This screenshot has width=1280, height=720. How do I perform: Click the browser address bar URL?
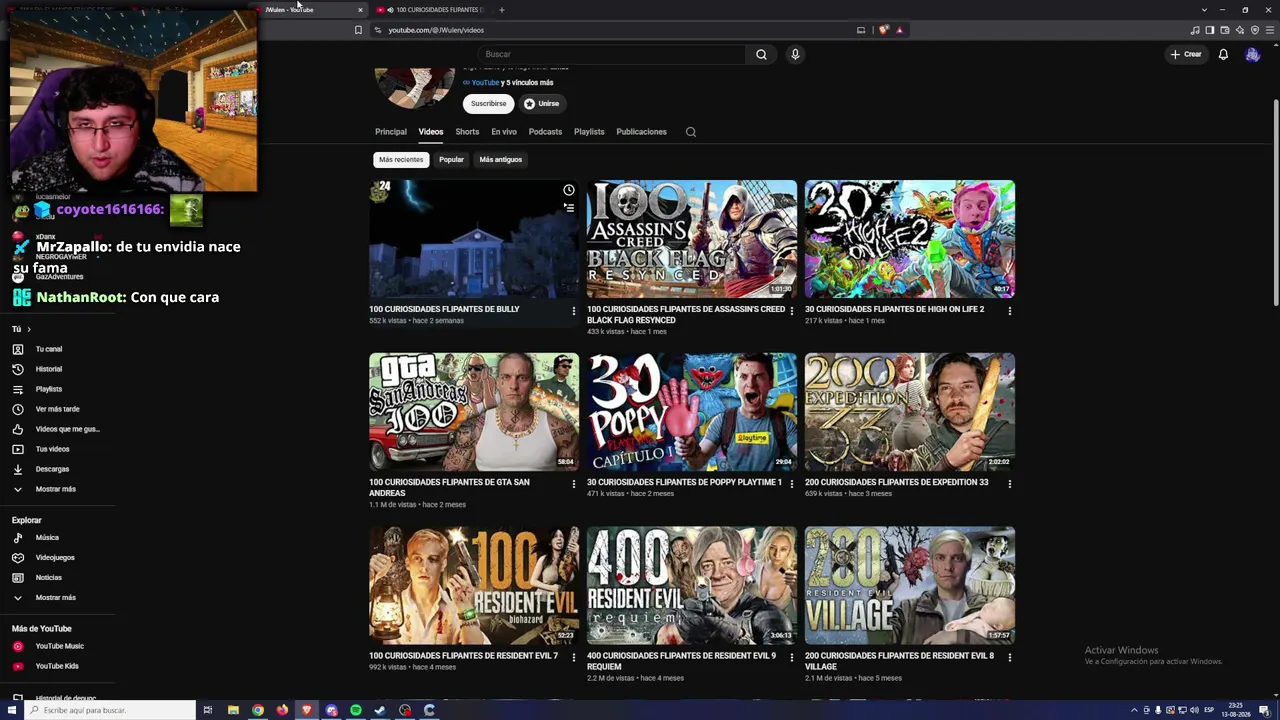(436, 30)
